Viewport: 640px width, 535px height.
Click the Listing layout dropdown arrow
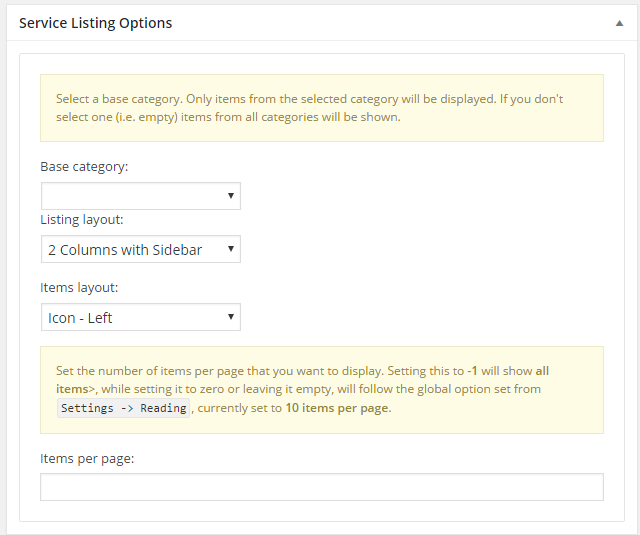point(231,249)
